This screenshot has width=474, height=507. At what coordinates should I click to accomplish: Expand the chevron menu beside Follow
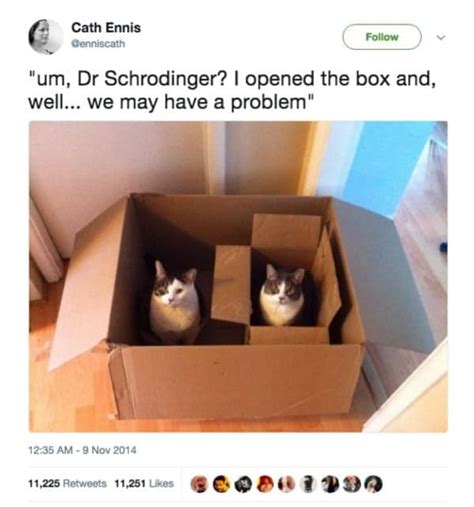441,37
